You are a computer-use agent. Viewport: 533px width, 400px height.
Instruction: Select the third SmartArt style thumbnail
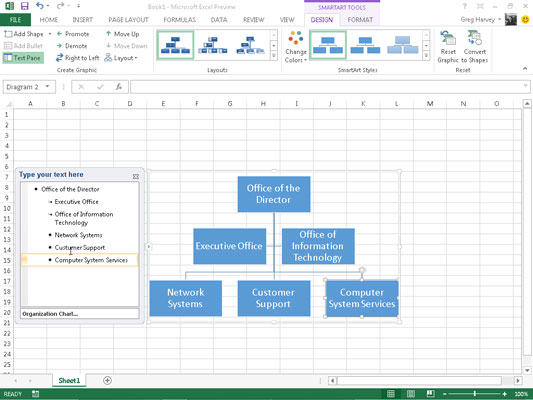coord(403,45)
